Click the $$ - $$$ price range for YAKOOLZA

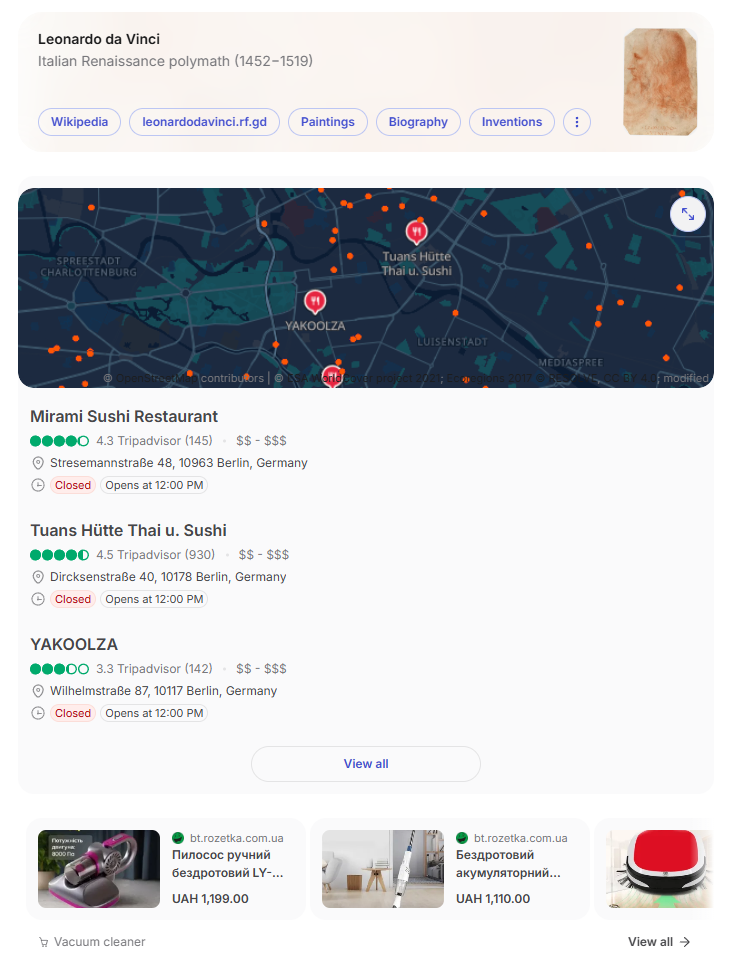pos(262,669)
